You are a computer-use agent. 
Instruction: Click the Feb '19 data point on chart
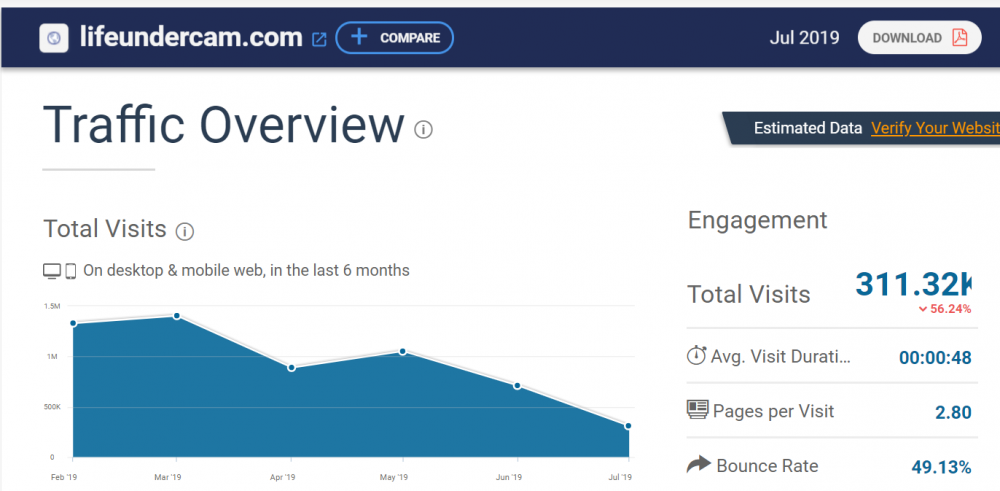coord(74,323)
